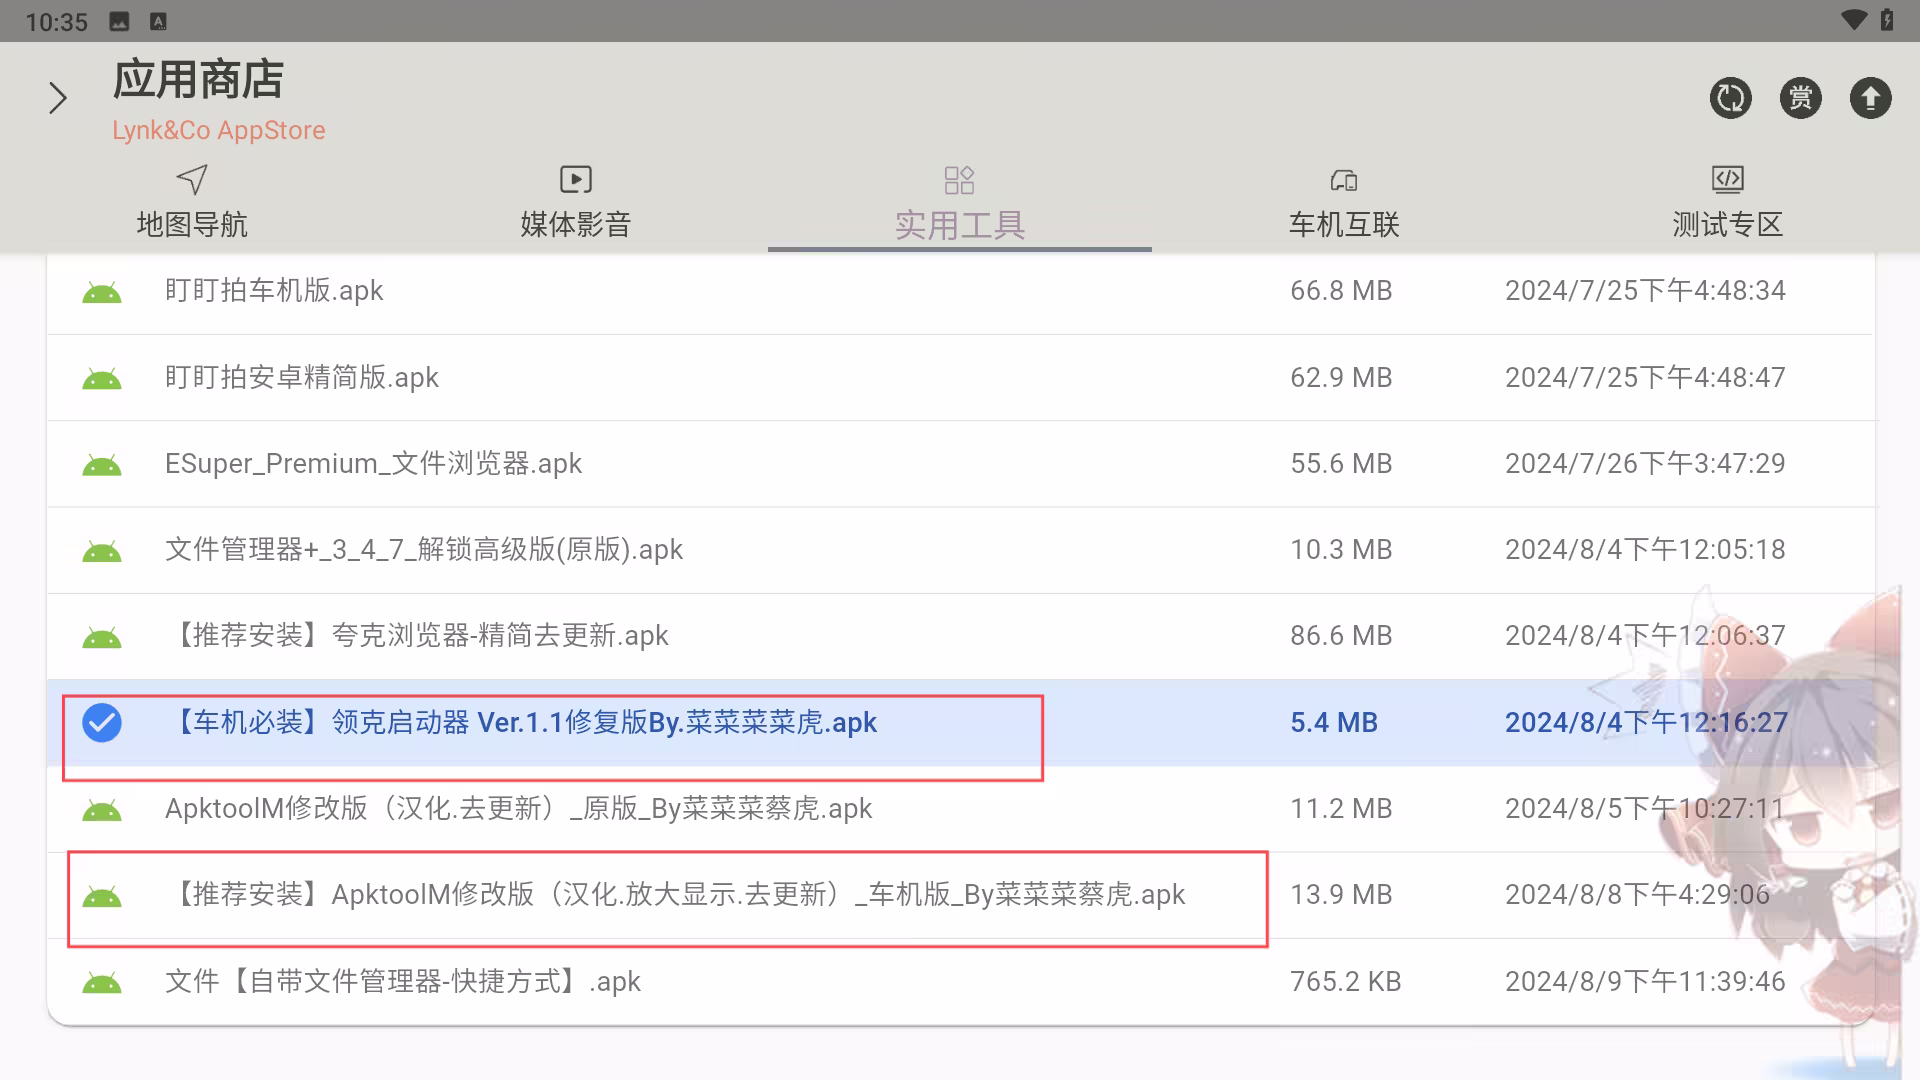
Task: Uncheck the selected 领克启动器 checkmark
Action: pyautogui.click(x=102, y=722)
